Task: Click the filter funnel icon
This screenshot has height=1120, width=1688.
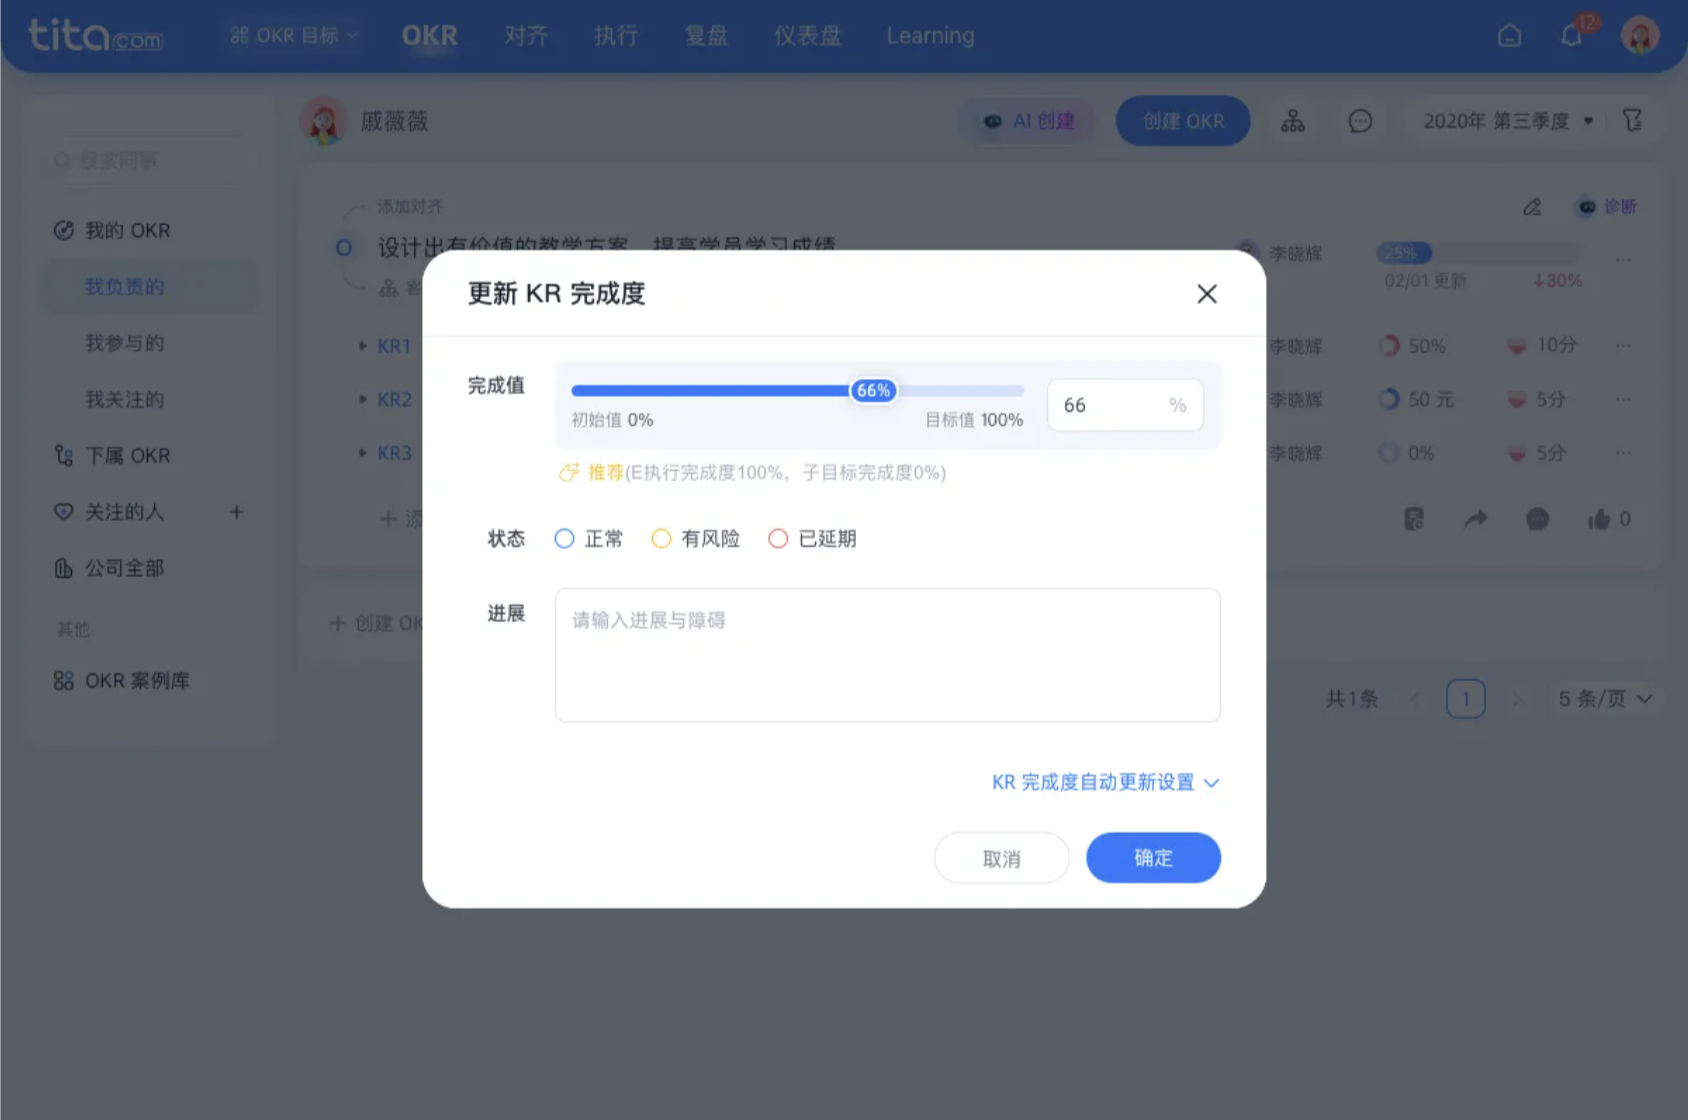Action: click(1632, 121)
